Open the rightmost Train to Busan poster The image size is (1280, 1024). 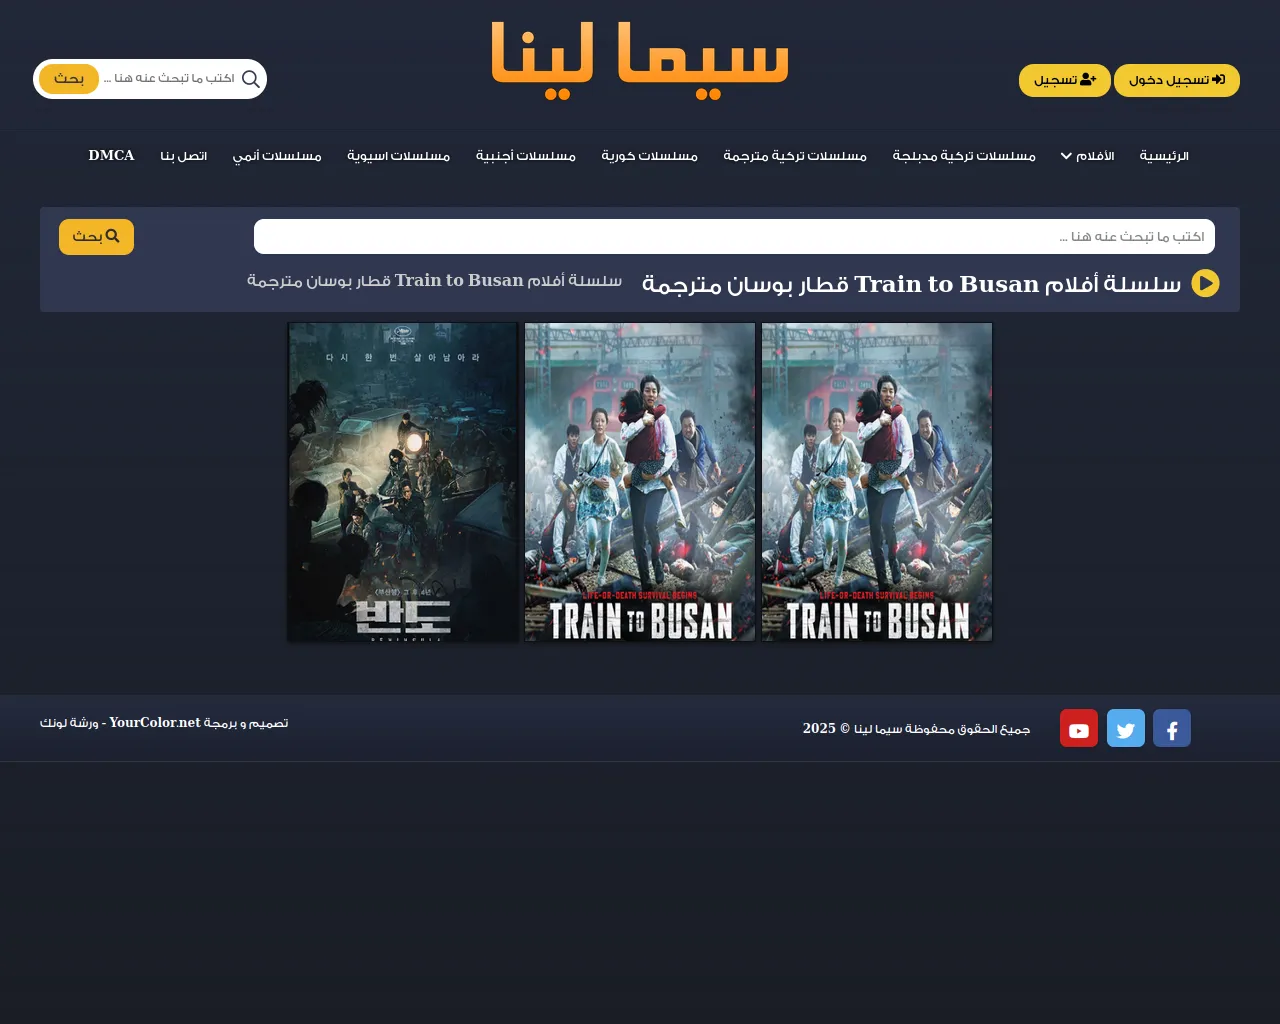(877, 482)
